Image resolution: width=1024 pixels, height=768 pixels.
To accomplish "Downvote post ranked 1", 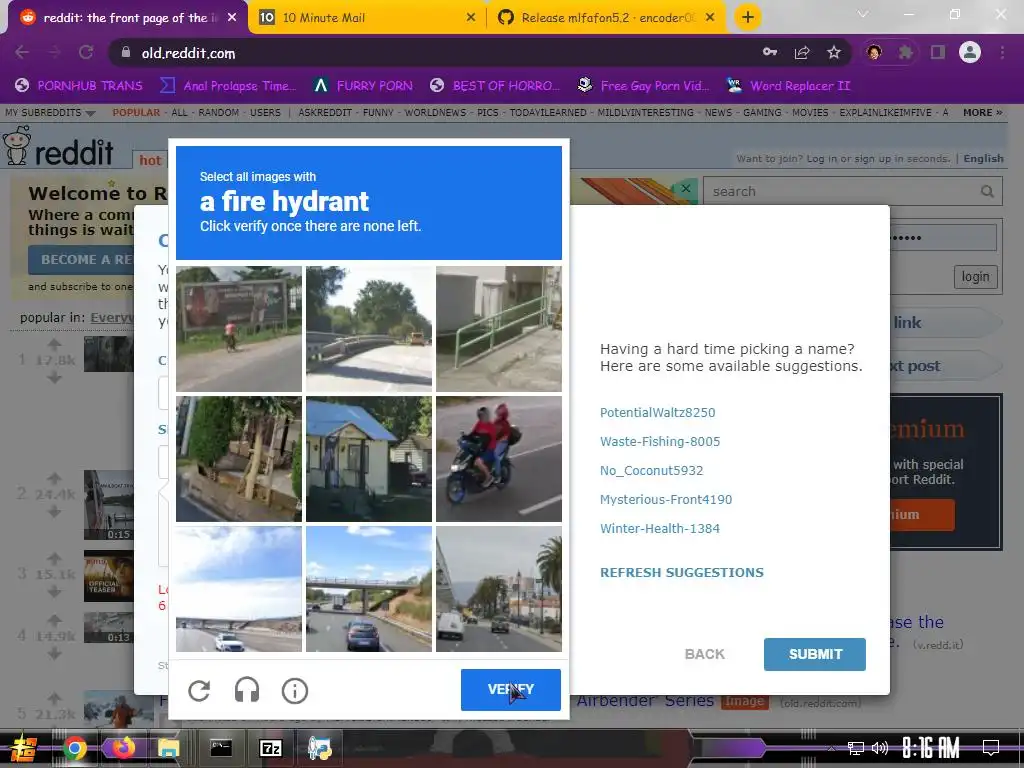I will pos(54,377).
